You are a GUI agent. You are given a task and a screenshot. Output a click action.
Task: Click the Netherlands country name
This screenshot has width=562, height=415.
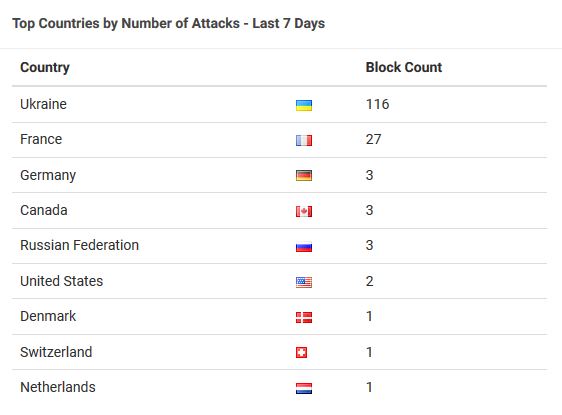58,387
